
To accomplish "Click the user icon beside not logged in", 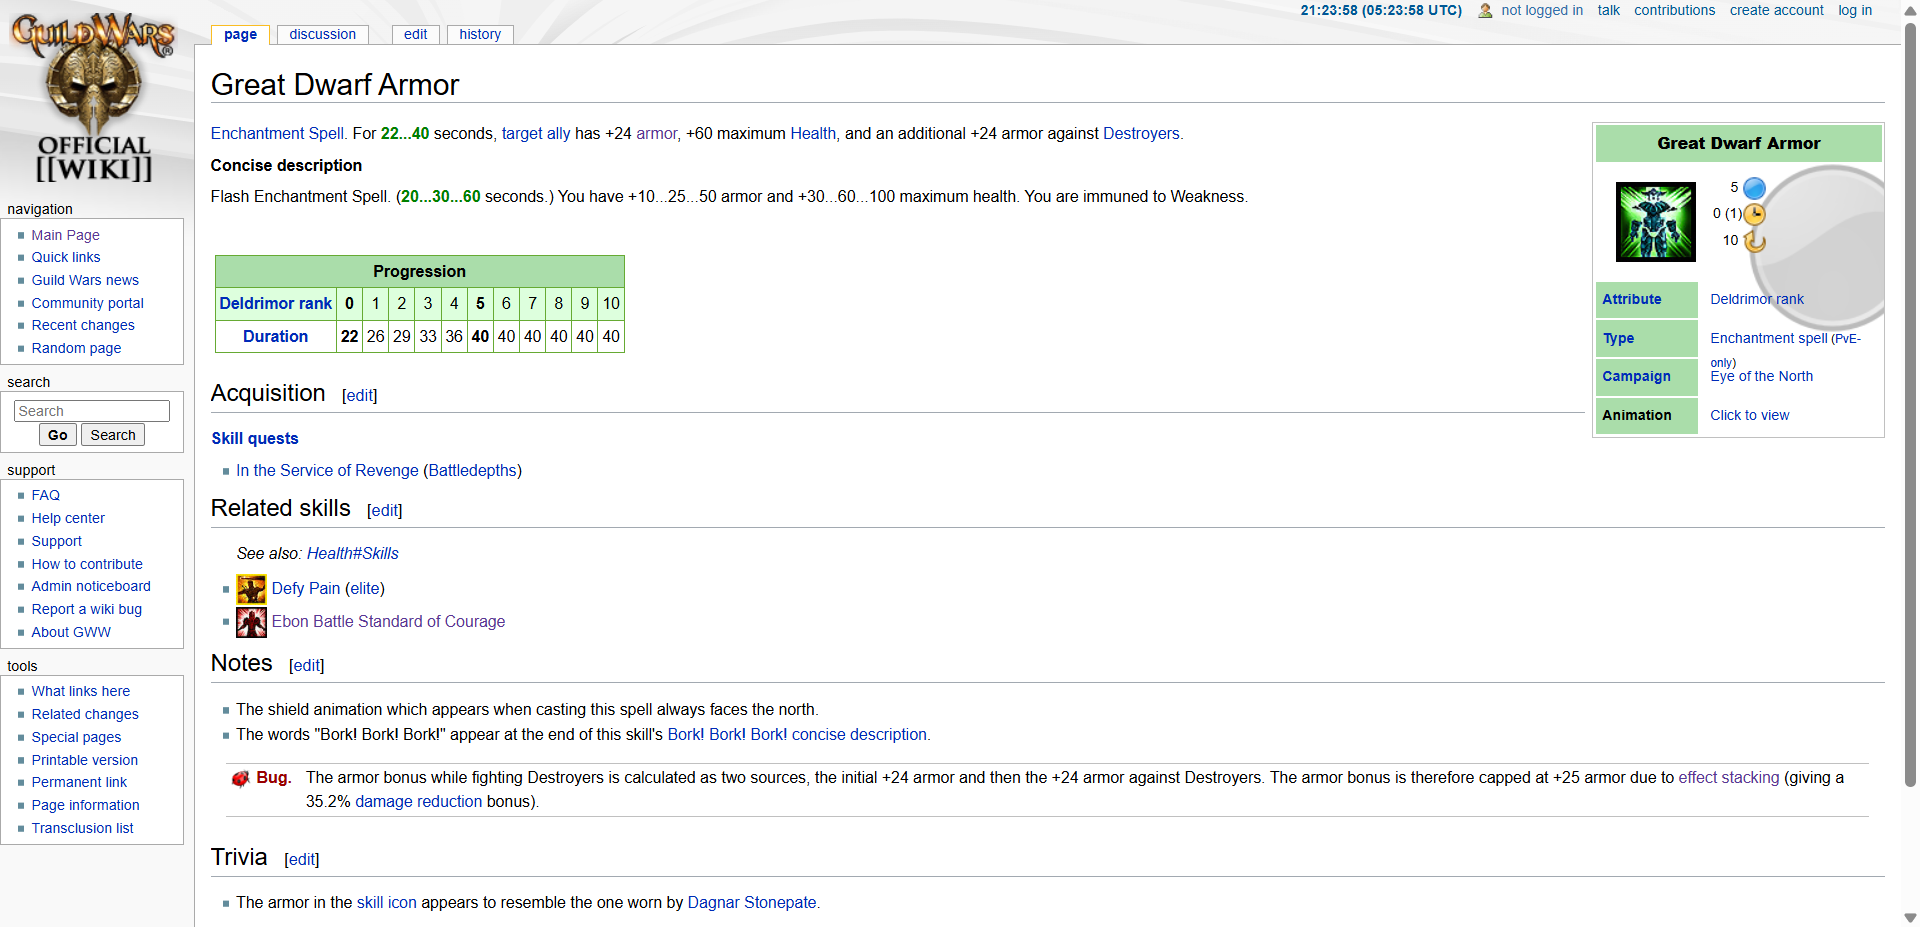I will coord(1485,11).
